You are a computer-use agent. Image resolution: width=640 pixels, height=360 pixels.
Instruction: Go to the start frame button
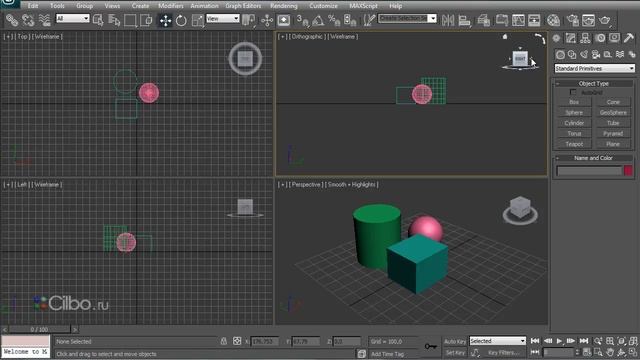coord(535,341)
